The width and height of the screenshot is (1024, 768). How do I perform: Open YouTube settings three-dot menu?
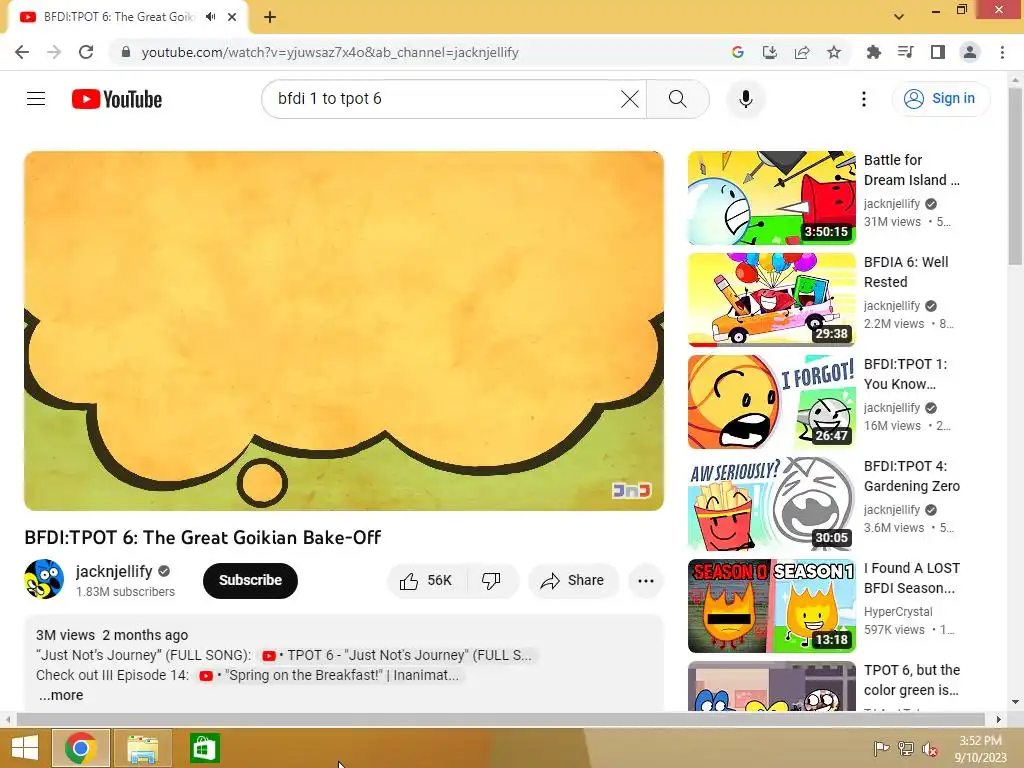click(864, 99)
